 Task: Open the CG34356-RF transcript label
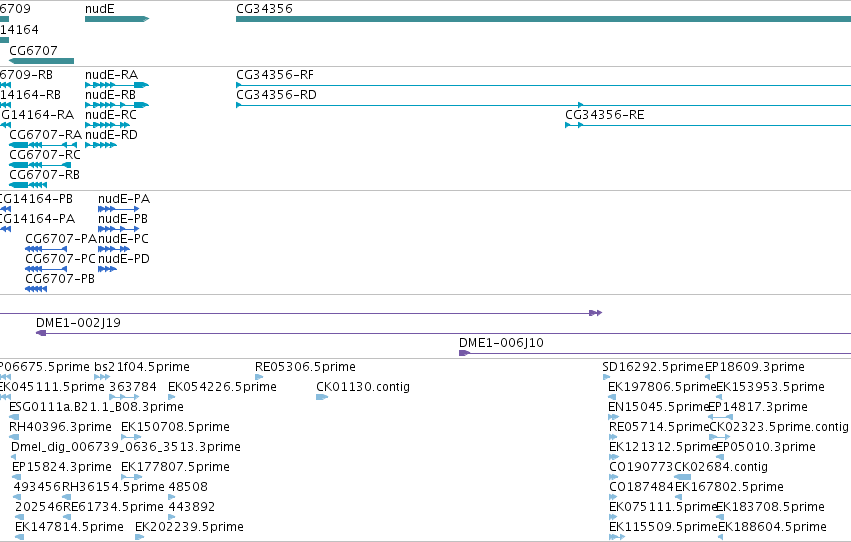(275, 74)
